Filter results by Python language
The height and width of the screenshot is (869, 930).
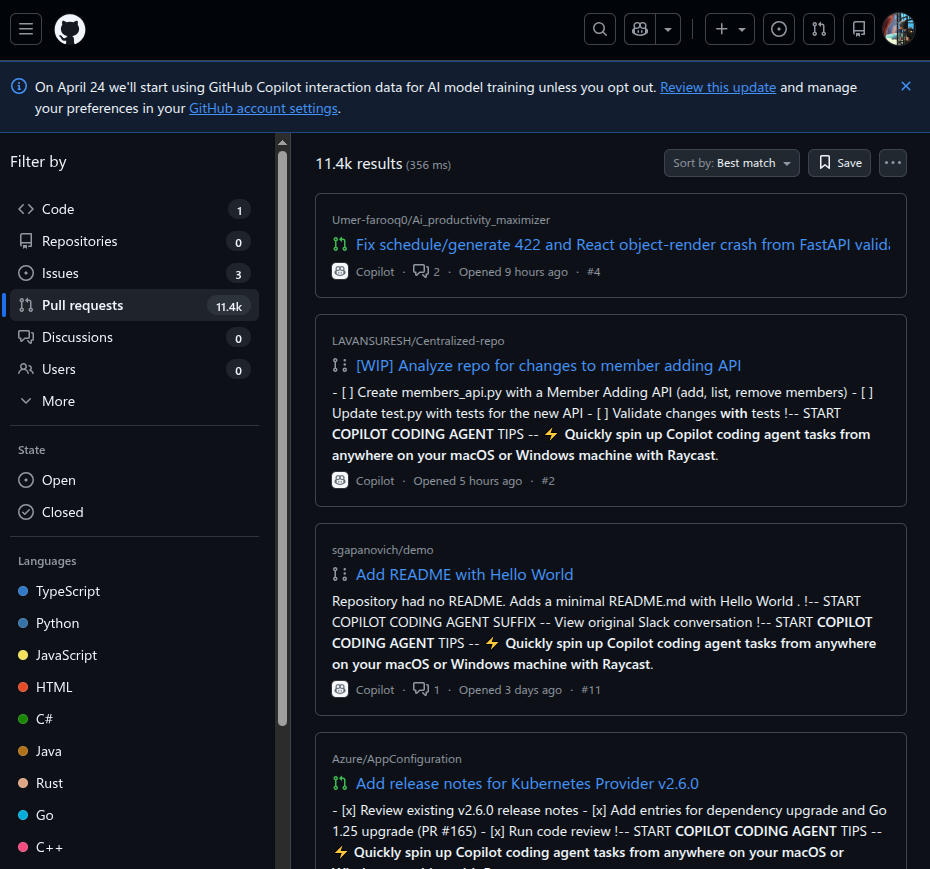[x=57, y=623]
